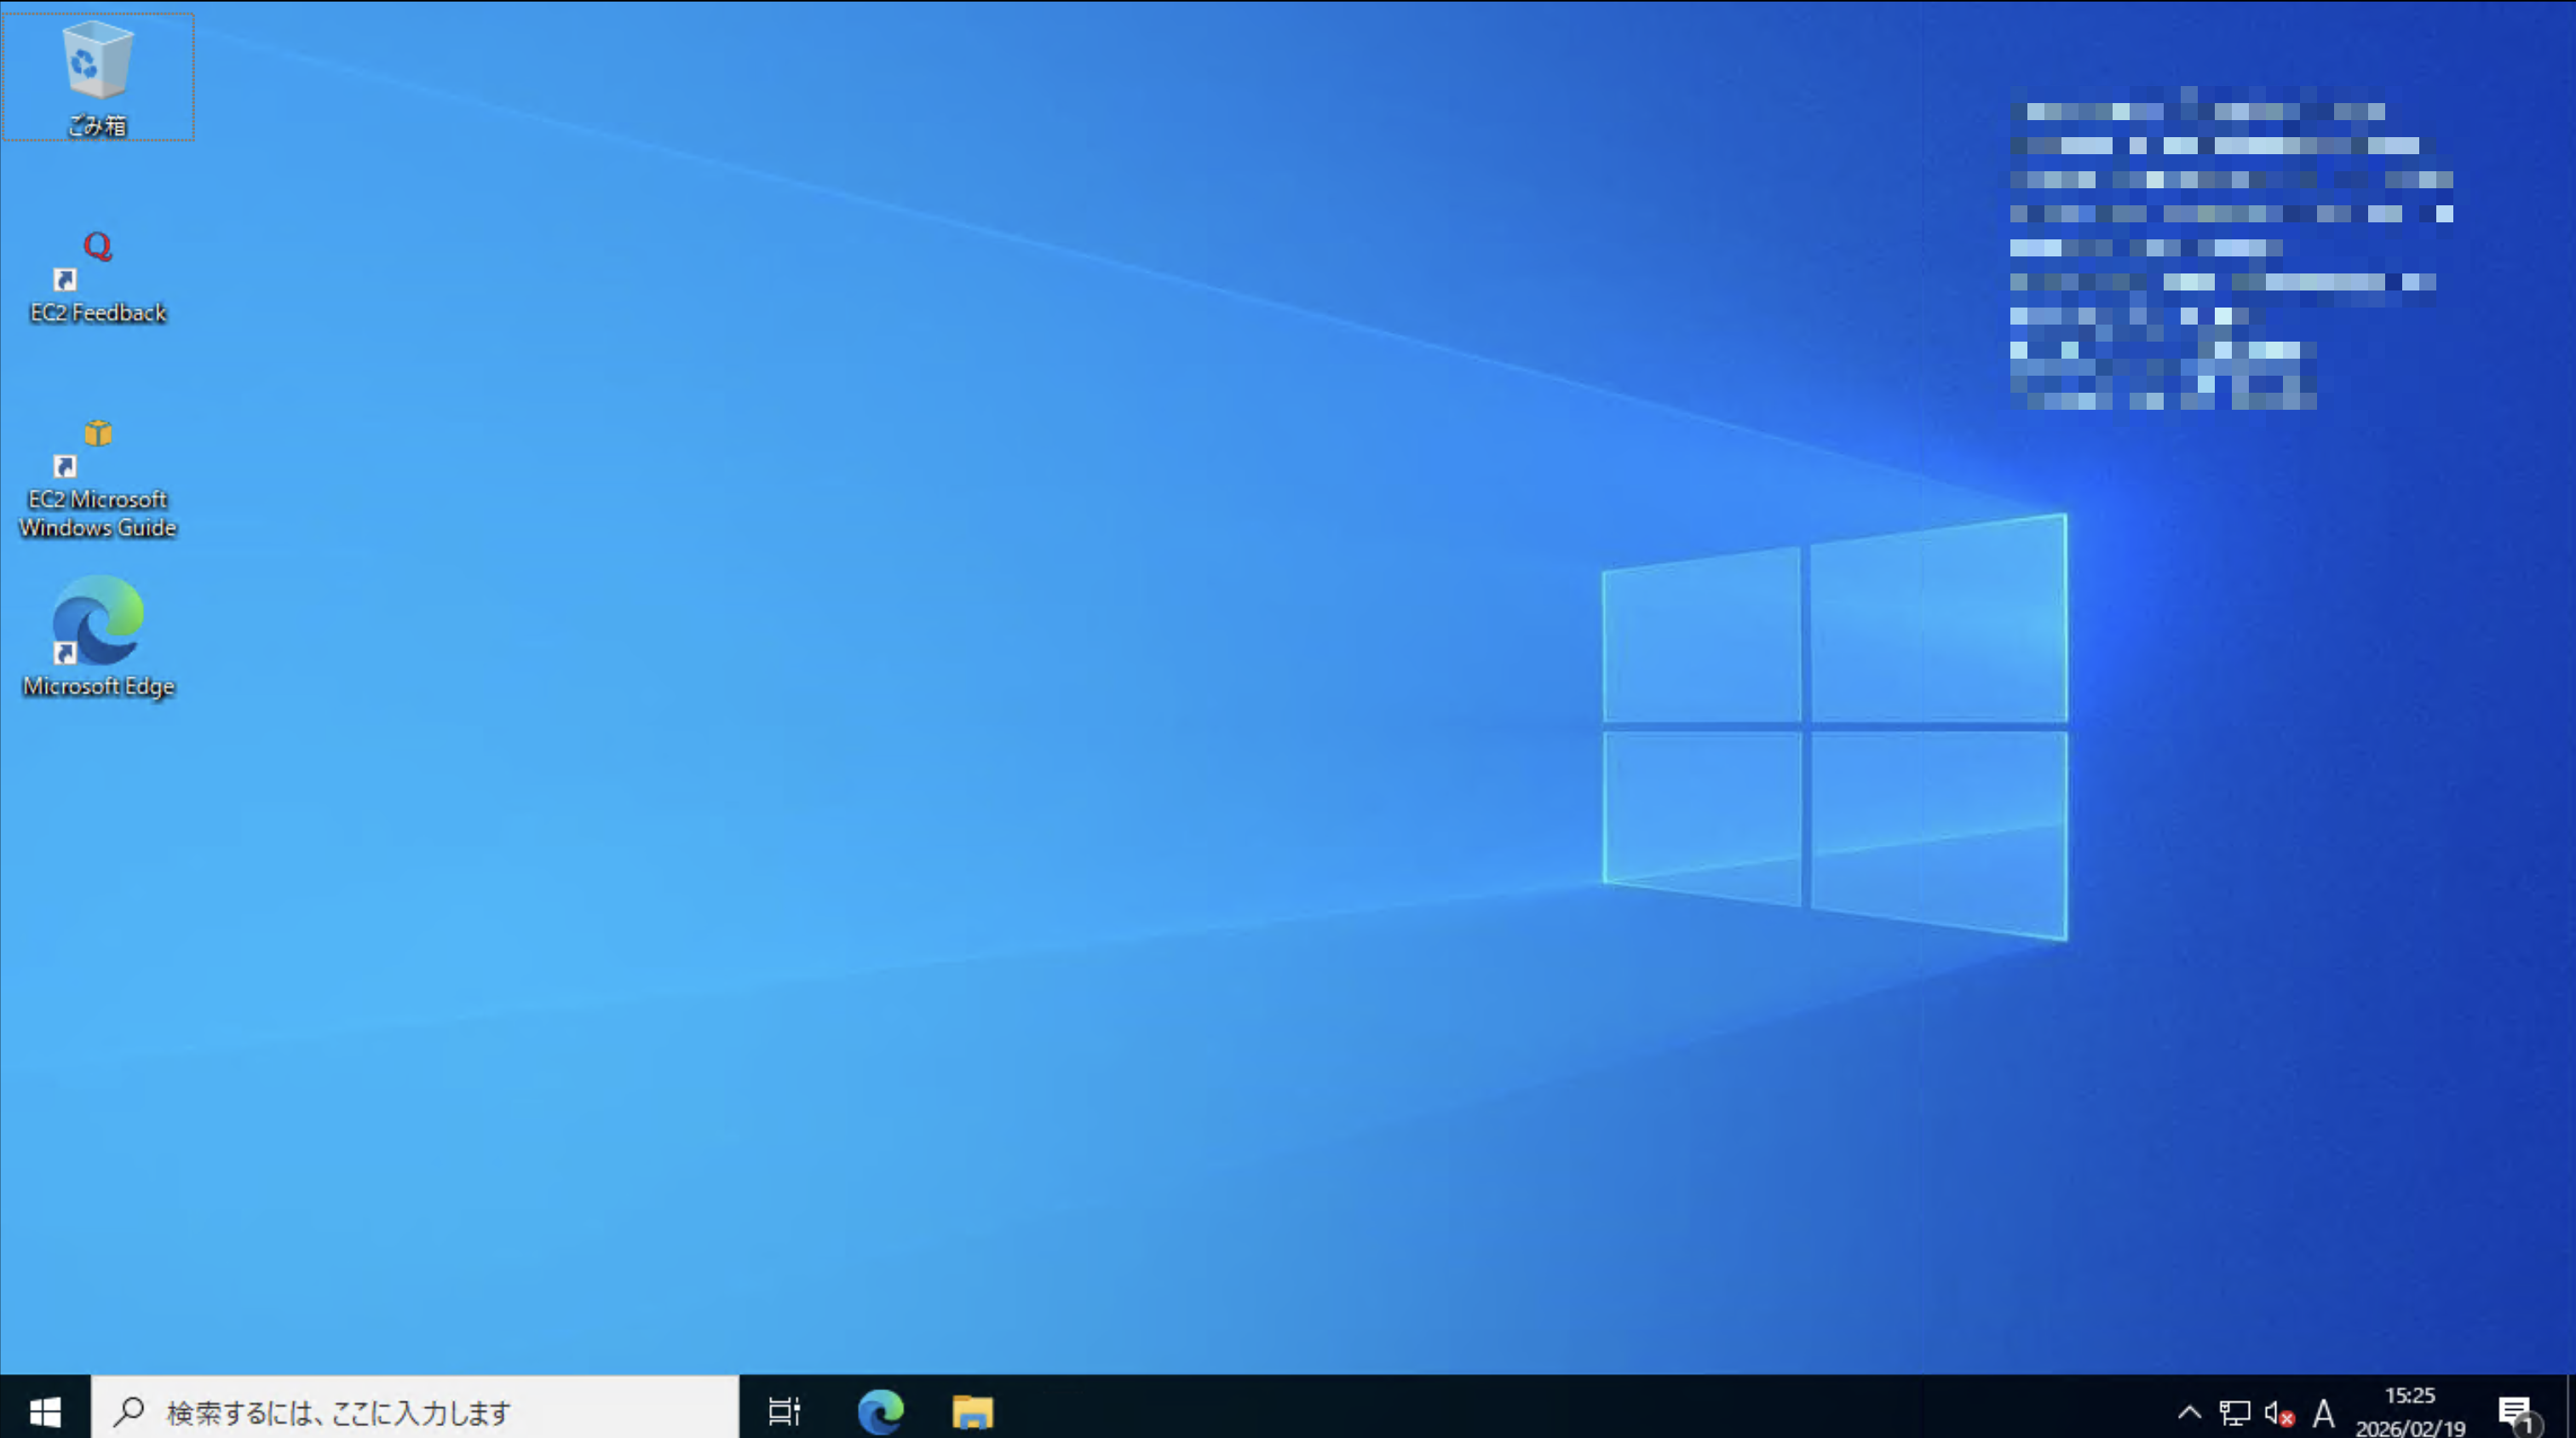Image resolution: width=2576 pixels, height=1438 pixels.
Task: Launch Microsoft Edge from the taskbar
Action: (x=880, y=1411)
